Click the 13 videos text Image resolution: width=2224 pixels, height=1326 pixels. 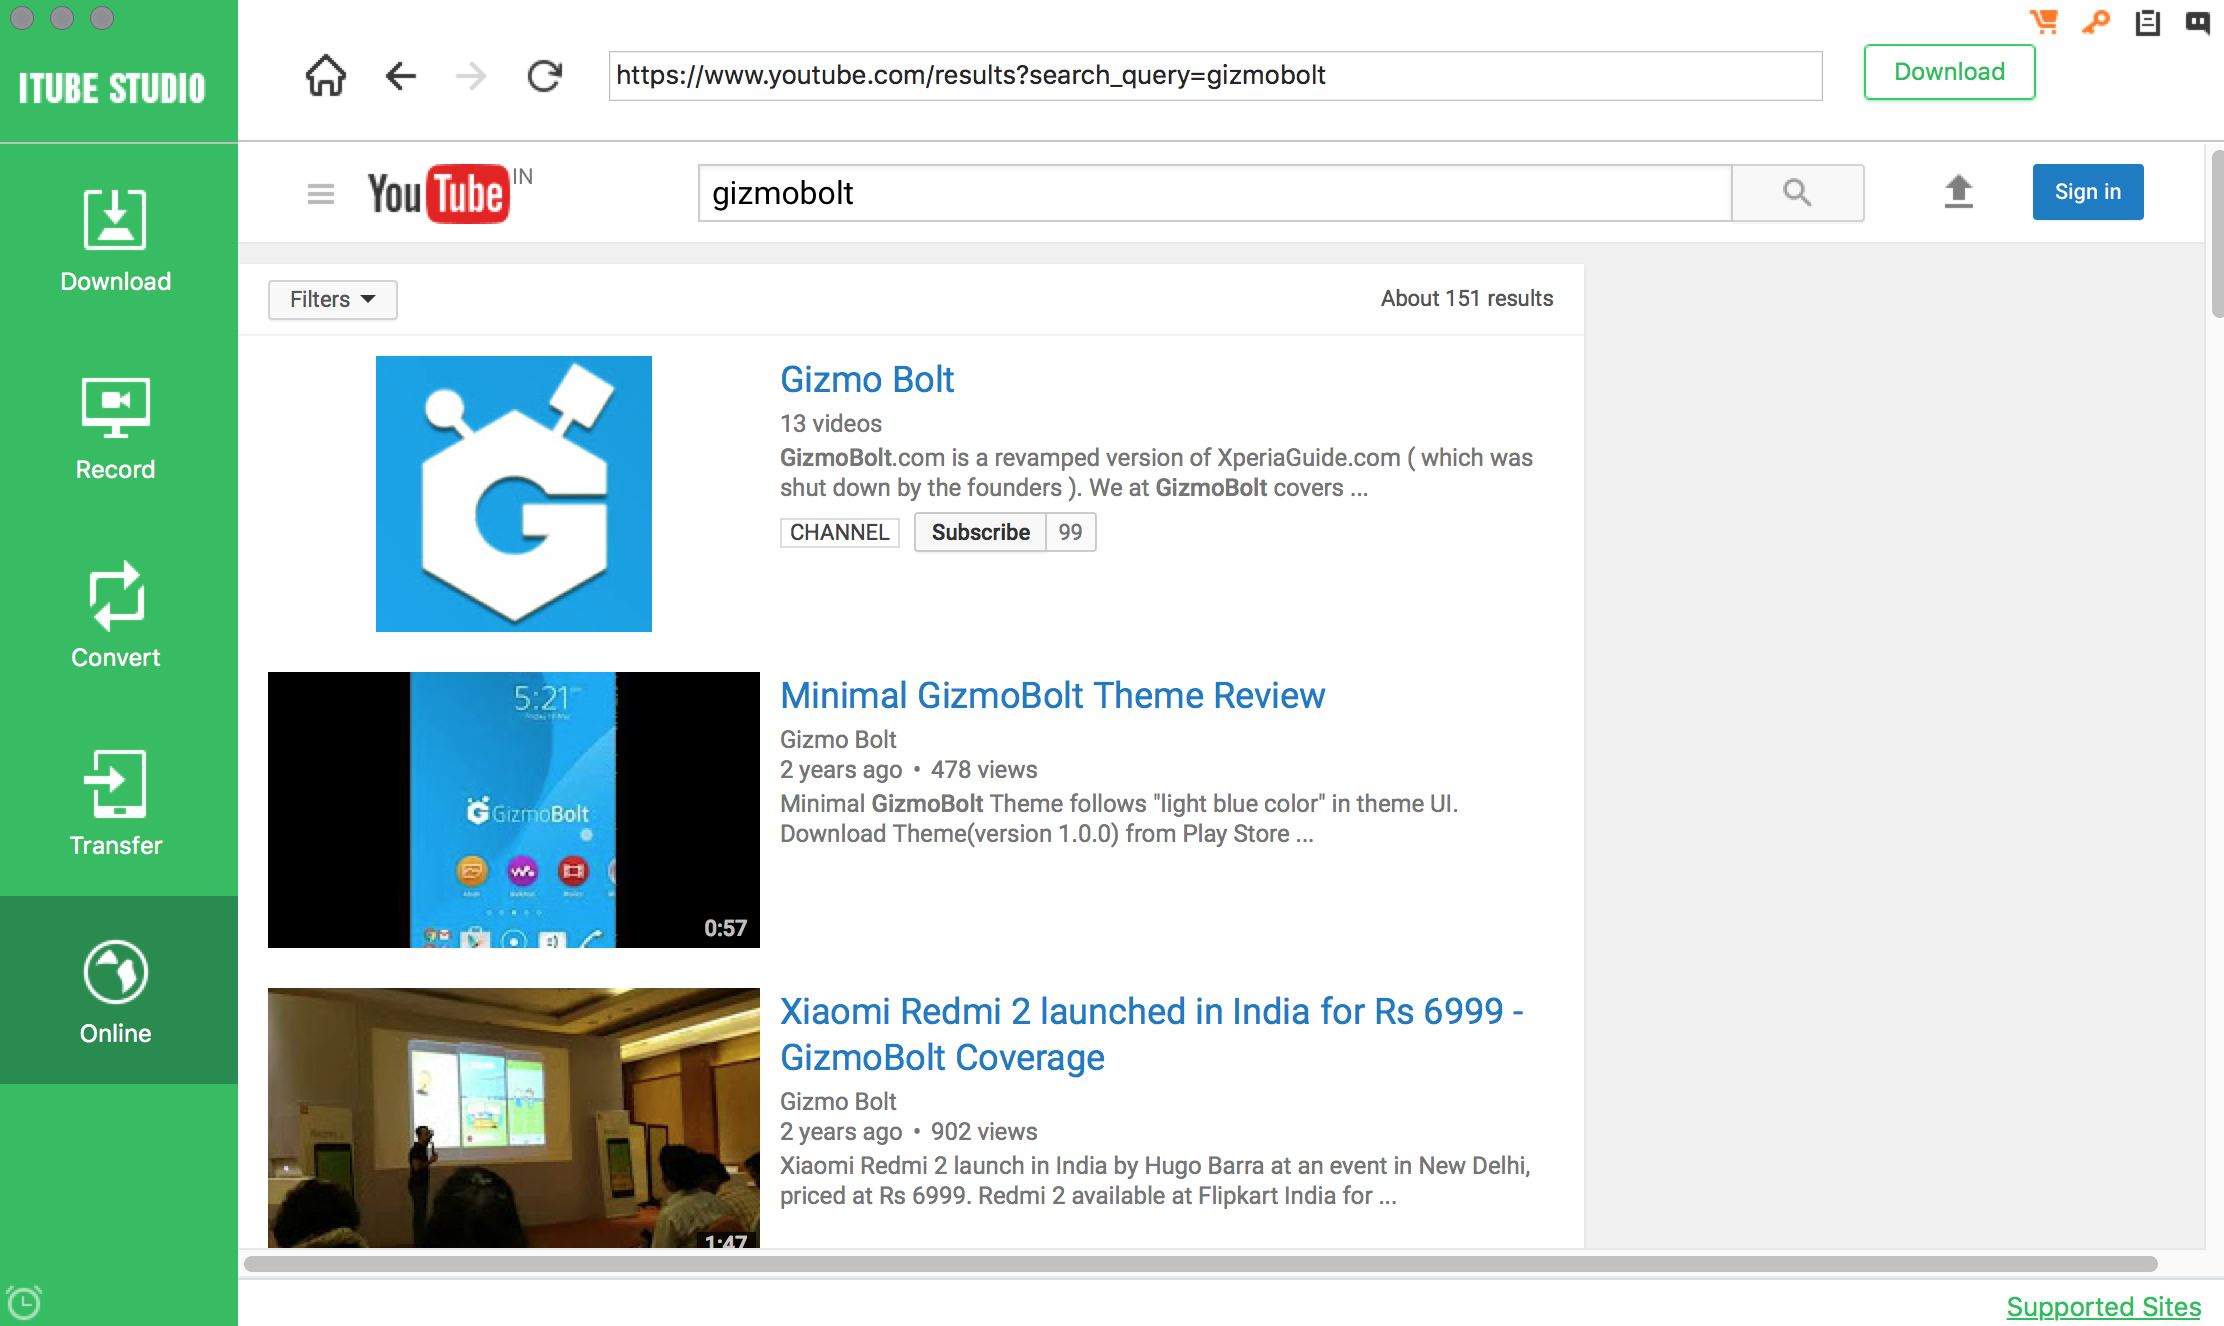[831, 424]
